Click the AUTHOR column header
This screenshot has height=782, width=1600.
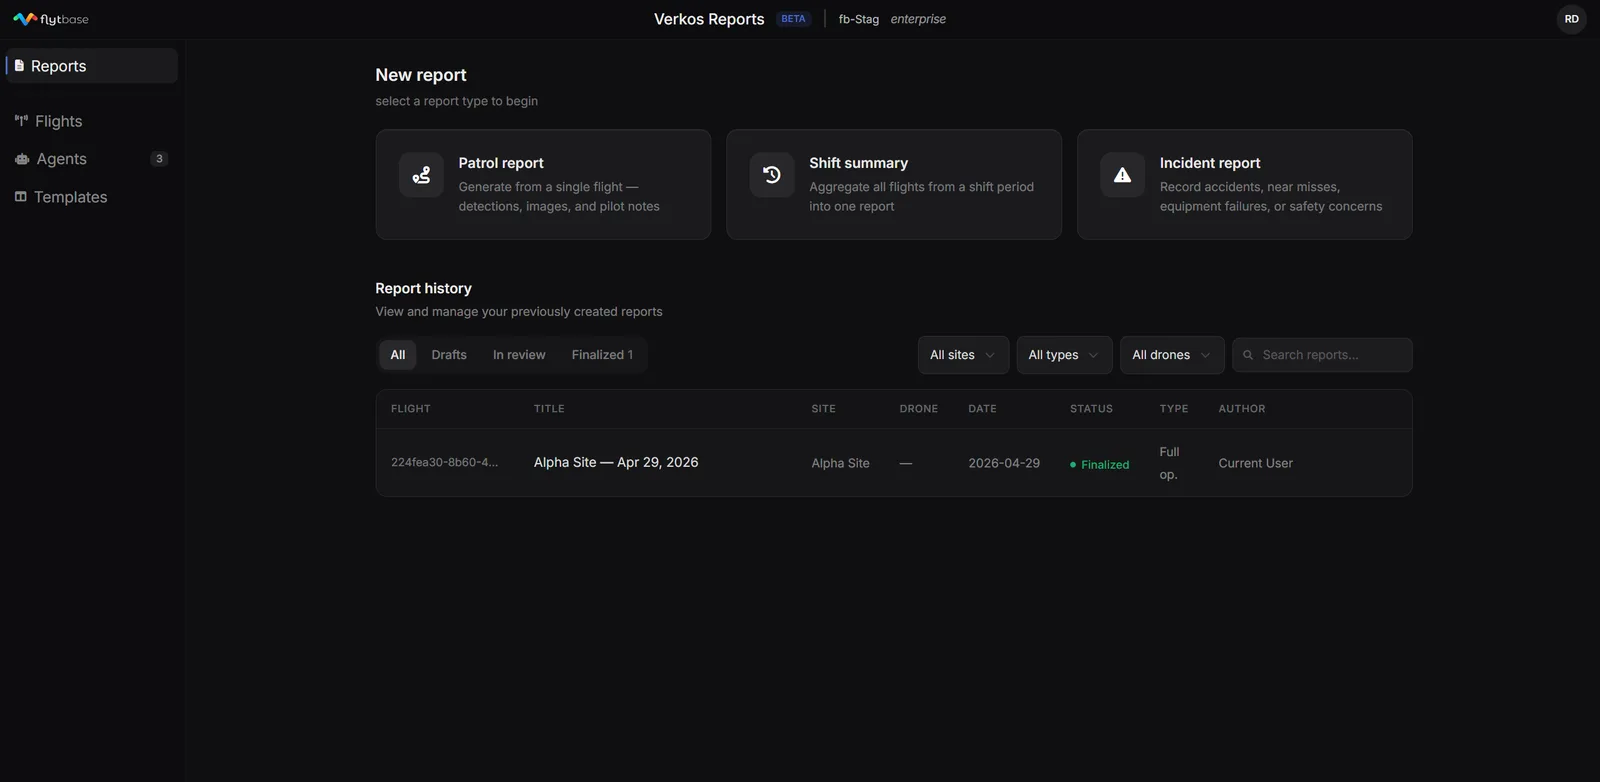(x=1242, y=409)
